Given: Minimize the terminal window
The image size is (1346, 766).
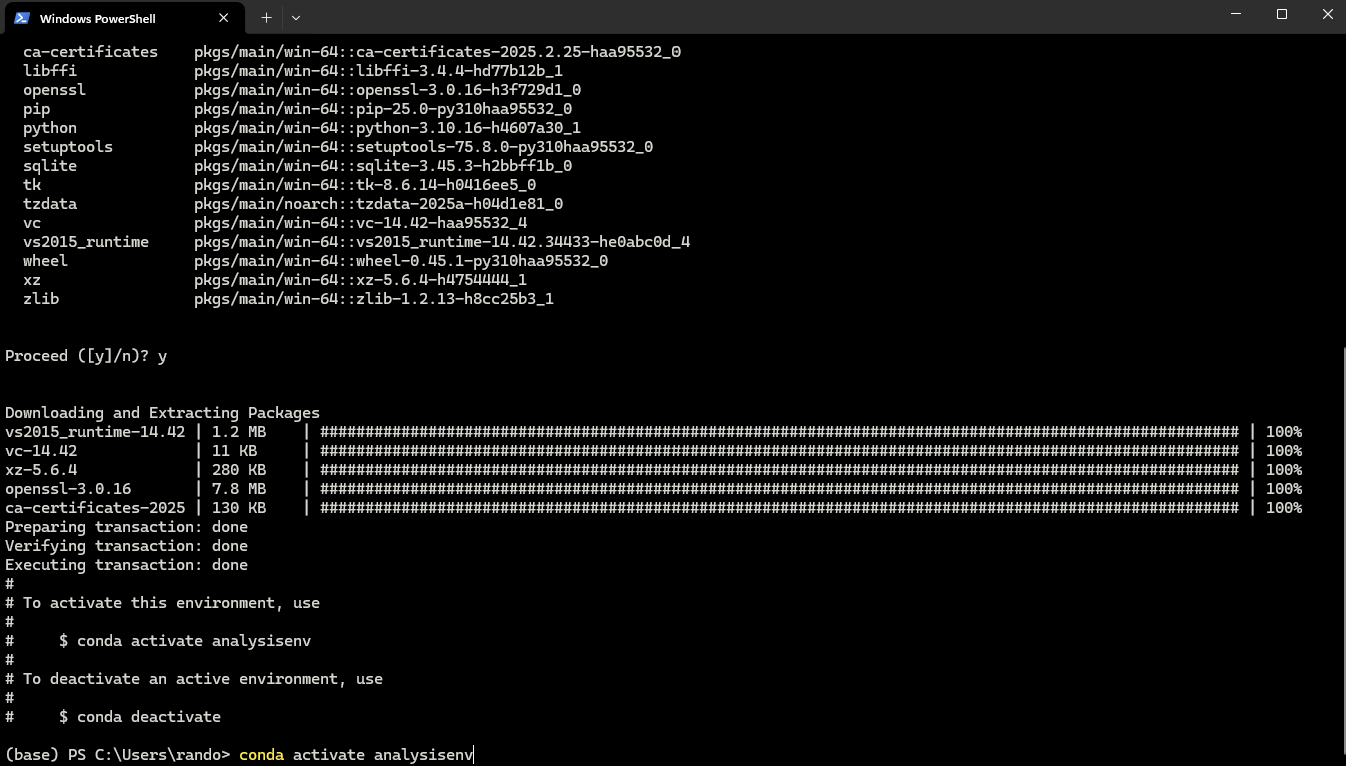Looking at the screenshot, I should tap(1236, 15).
